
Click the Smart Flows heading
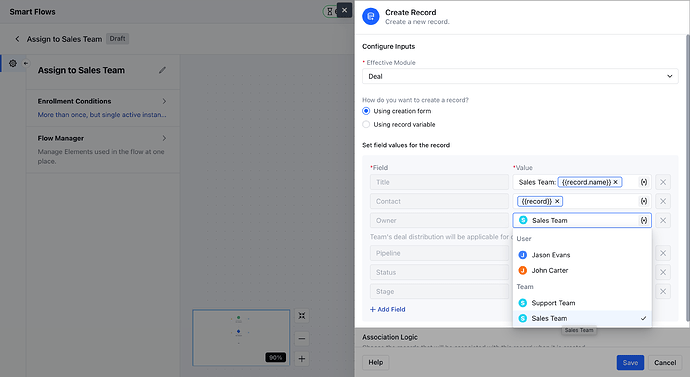[x=33, y=12]
